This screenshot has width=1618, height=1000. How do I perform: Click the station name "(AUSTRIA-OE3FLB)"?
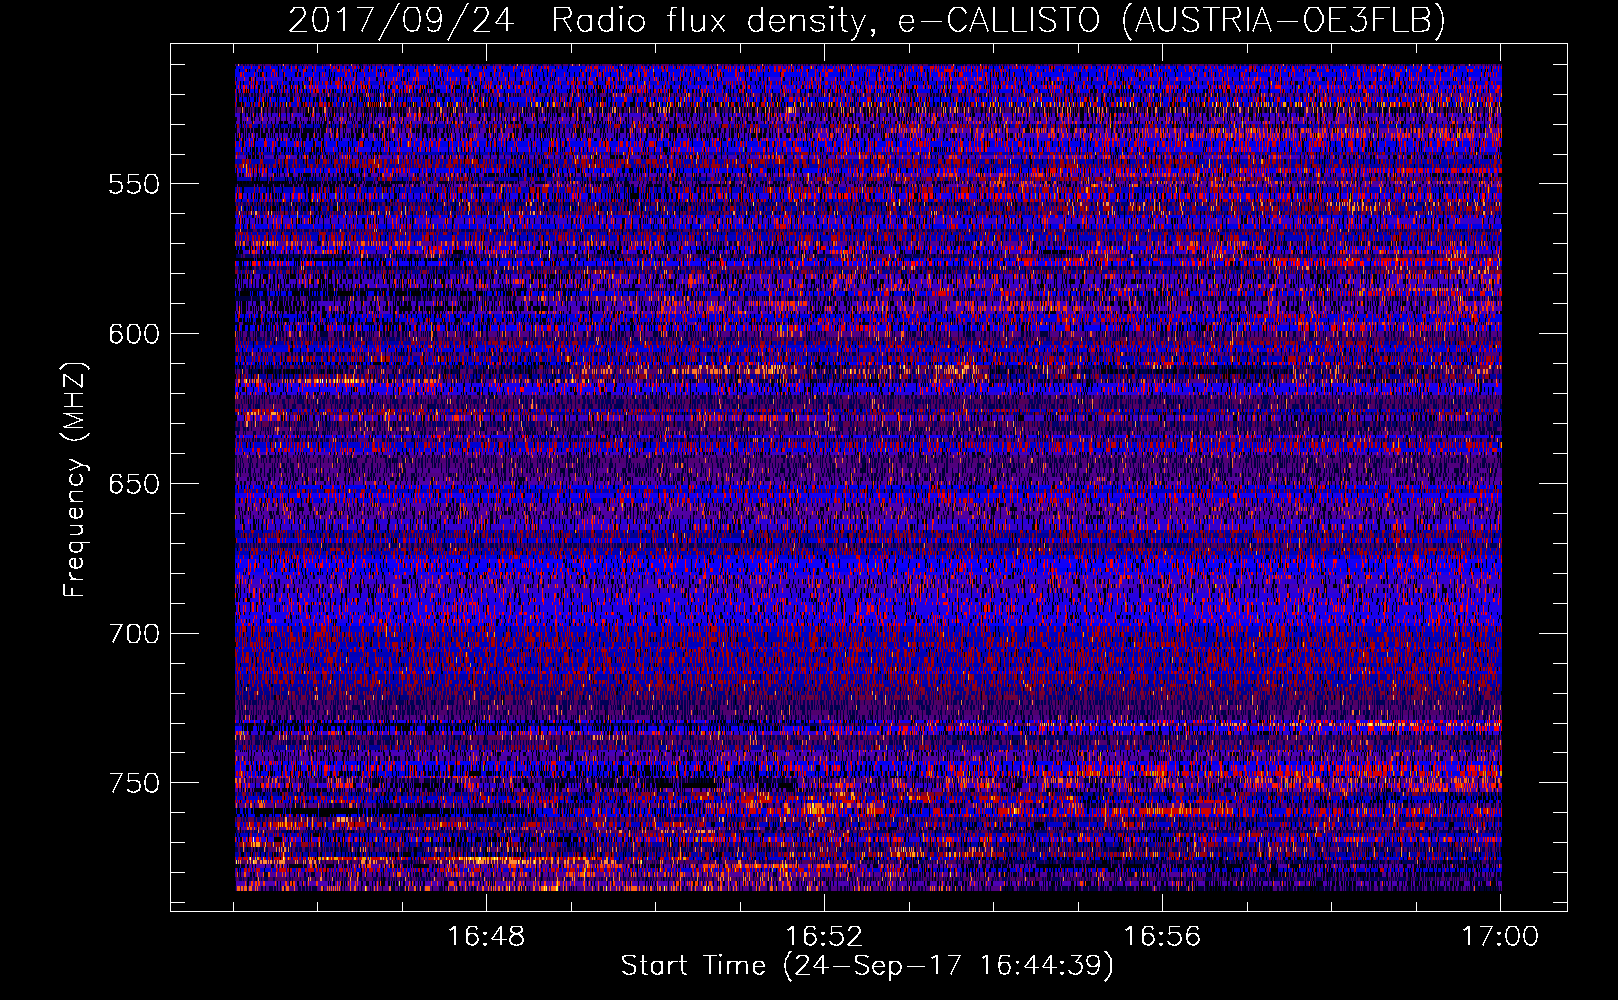pos(1284,20)
